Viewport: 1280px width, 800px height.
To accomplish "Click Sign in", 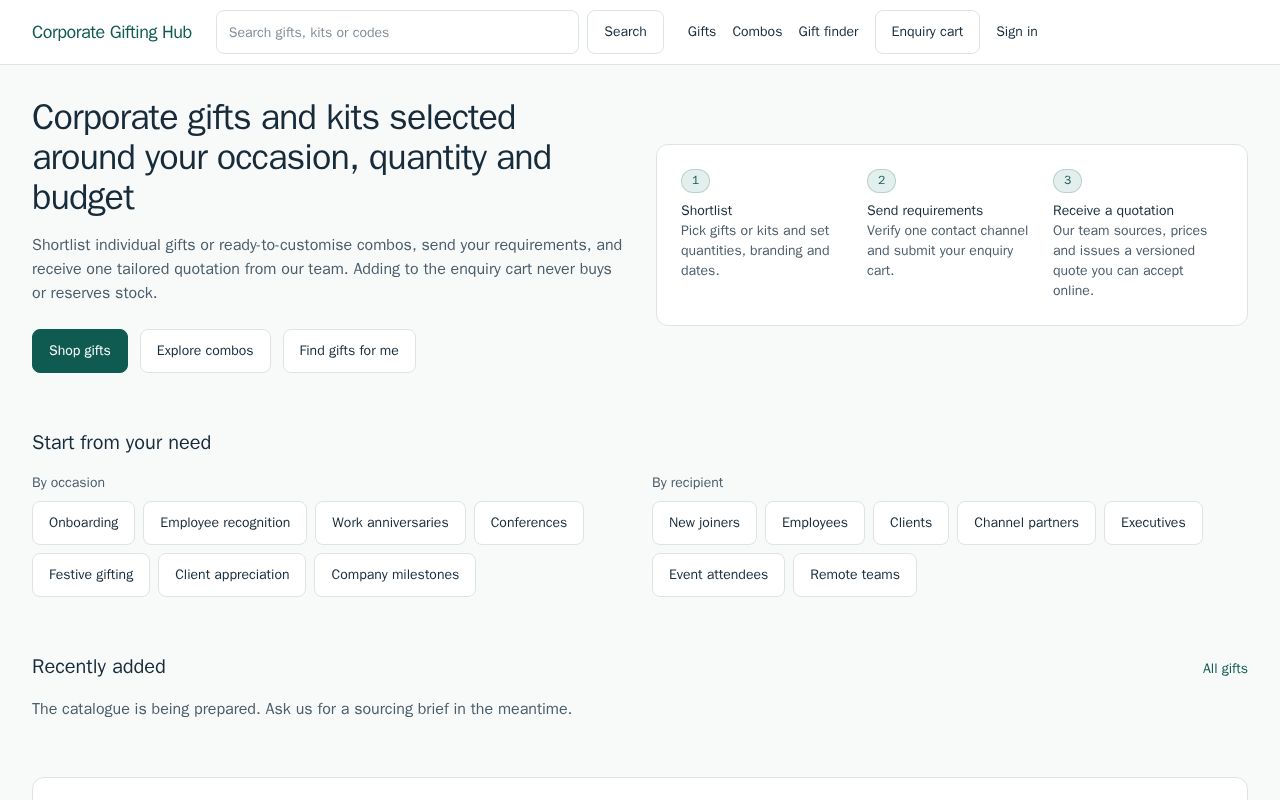I will coord(1017,32).
